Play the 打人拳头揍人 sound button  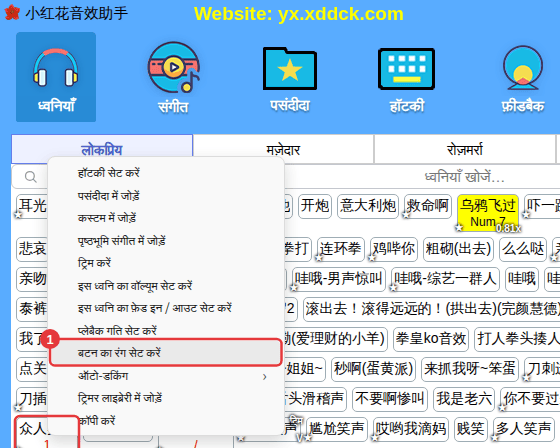click(x=517, y=339)
